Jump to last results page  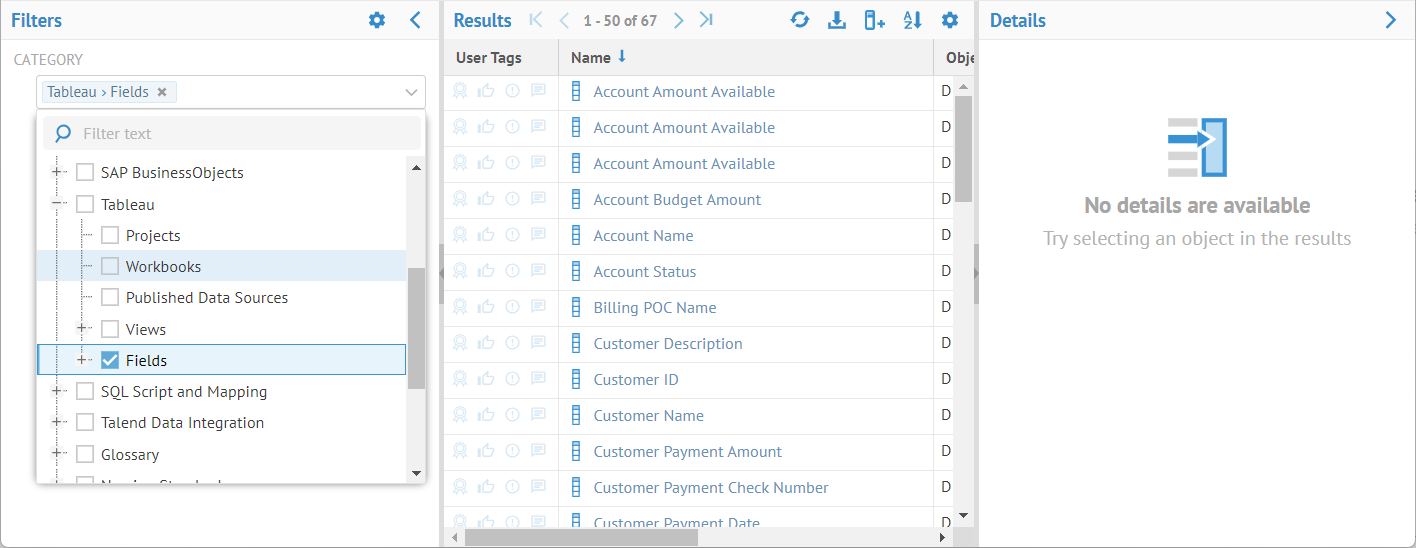[707, 20]
